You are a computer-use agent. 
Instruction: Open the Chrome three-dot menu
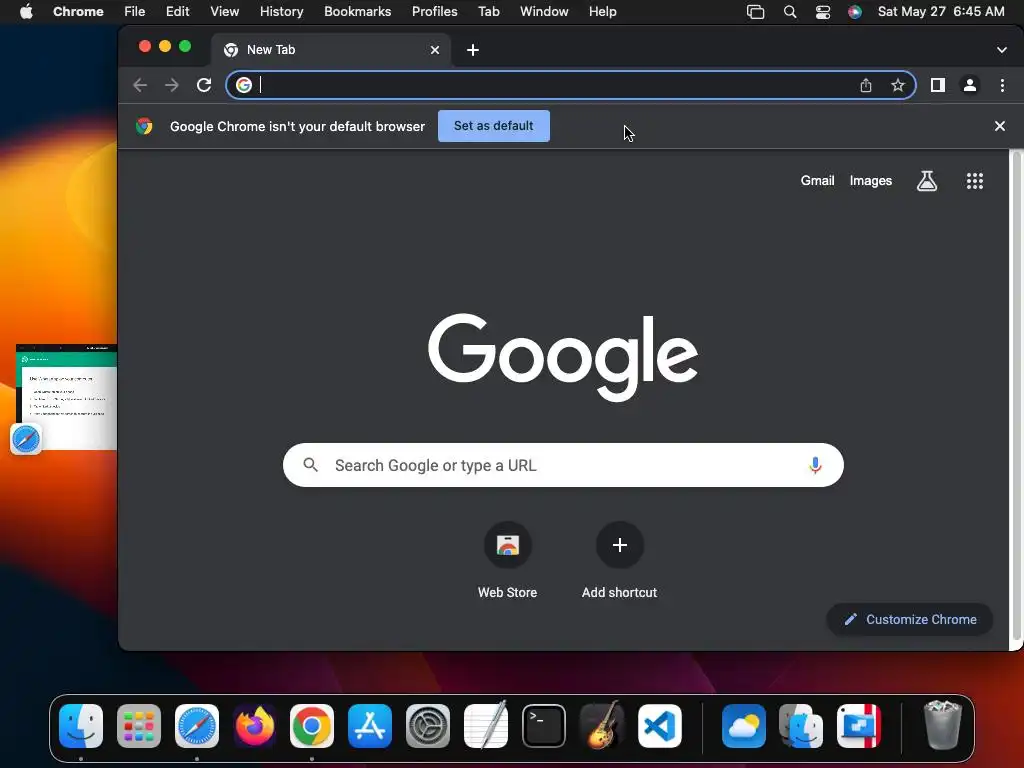[x=1002, y=86]
